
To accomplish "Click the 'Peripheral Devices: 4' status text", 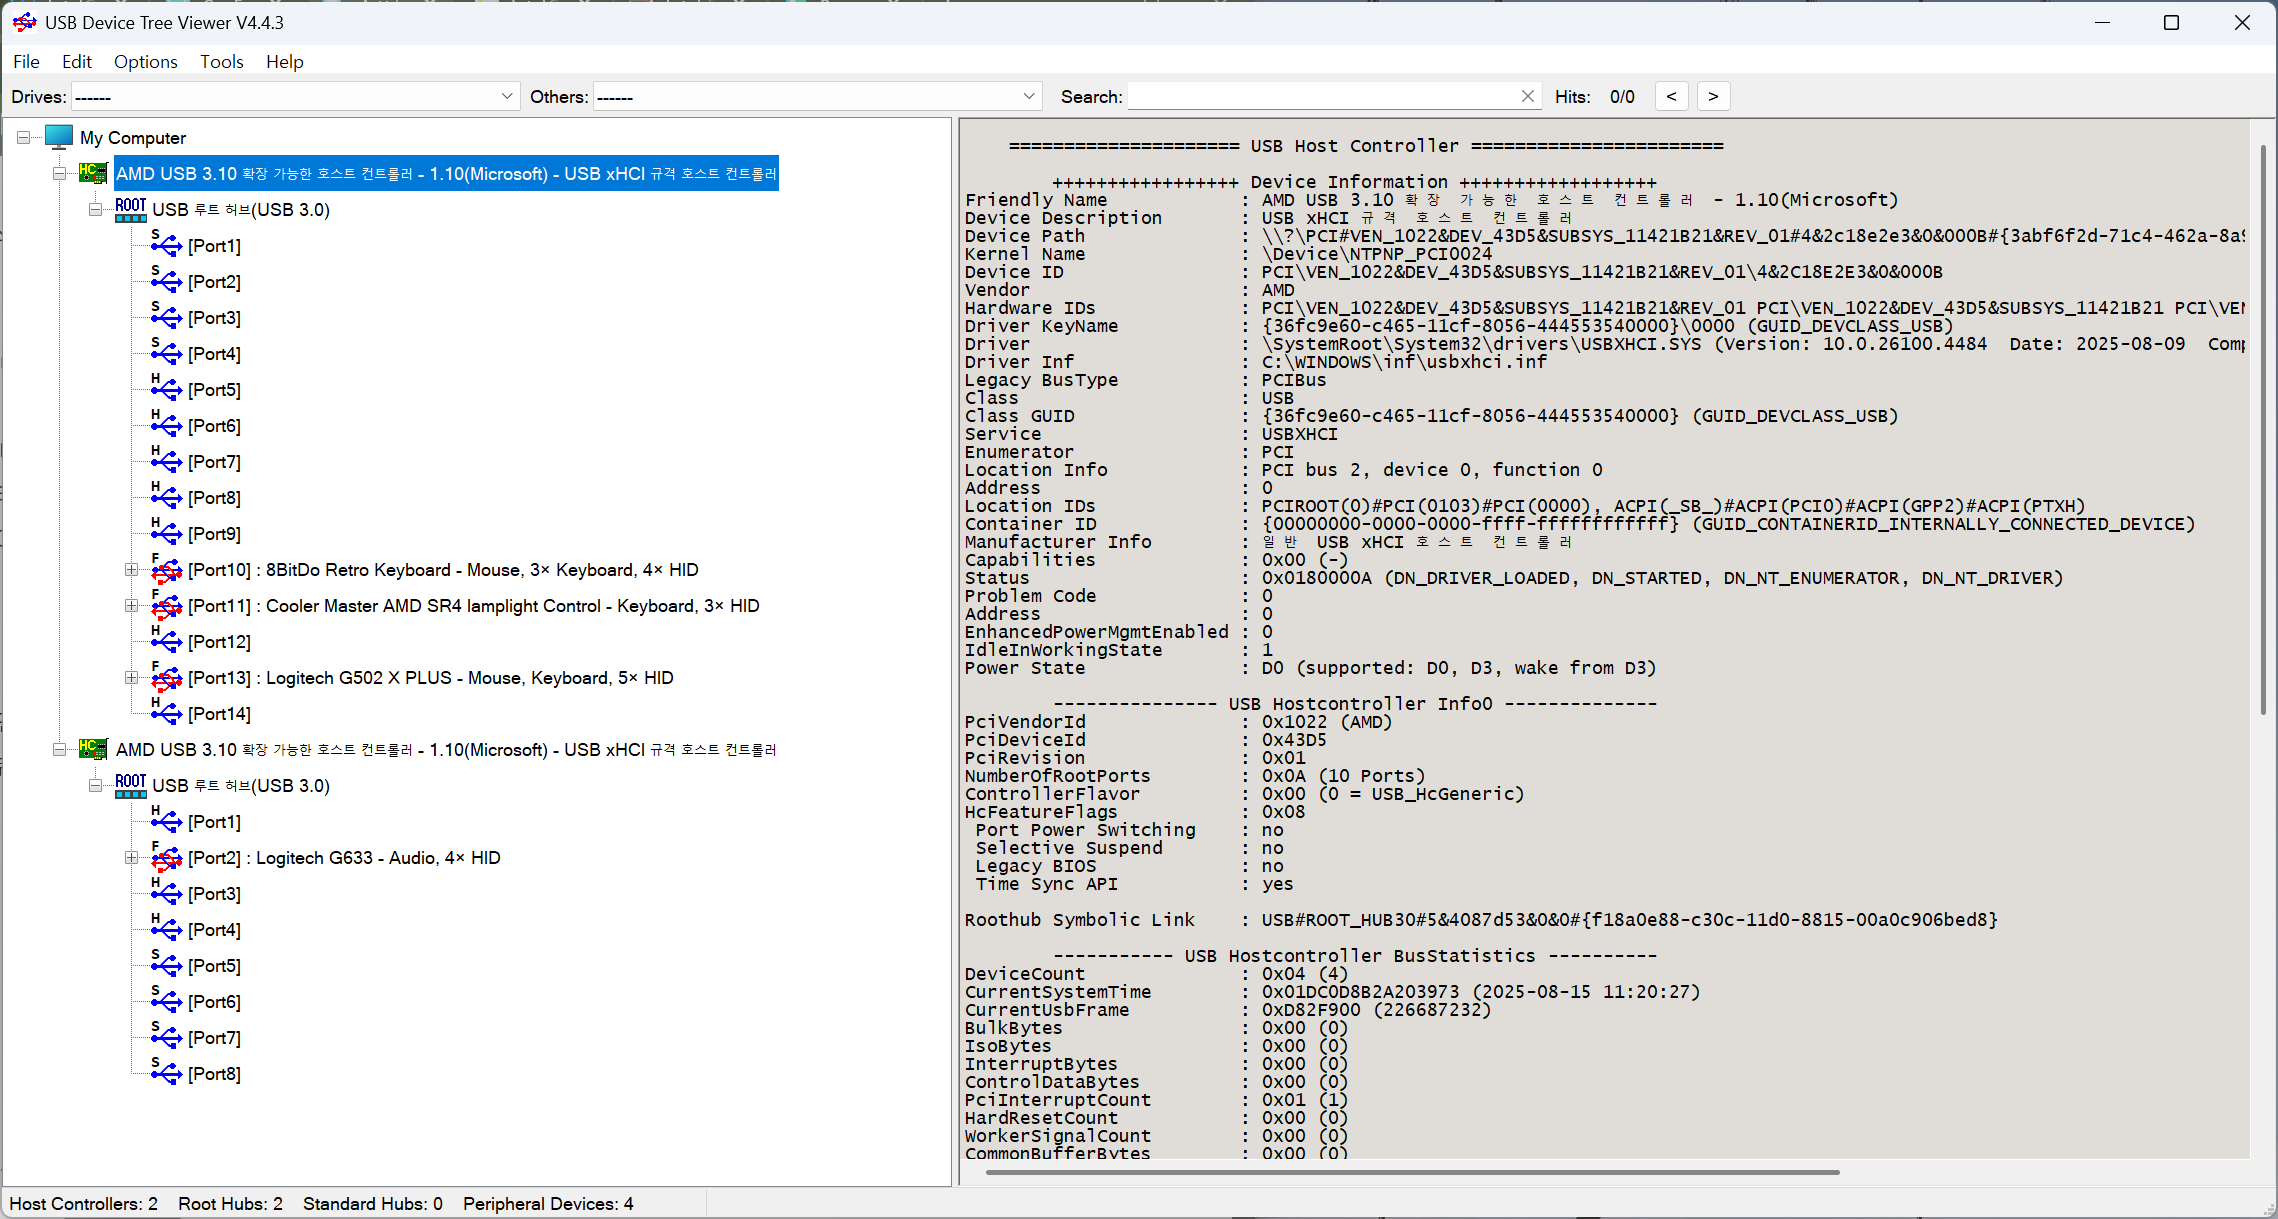I will click(548, 1203).
